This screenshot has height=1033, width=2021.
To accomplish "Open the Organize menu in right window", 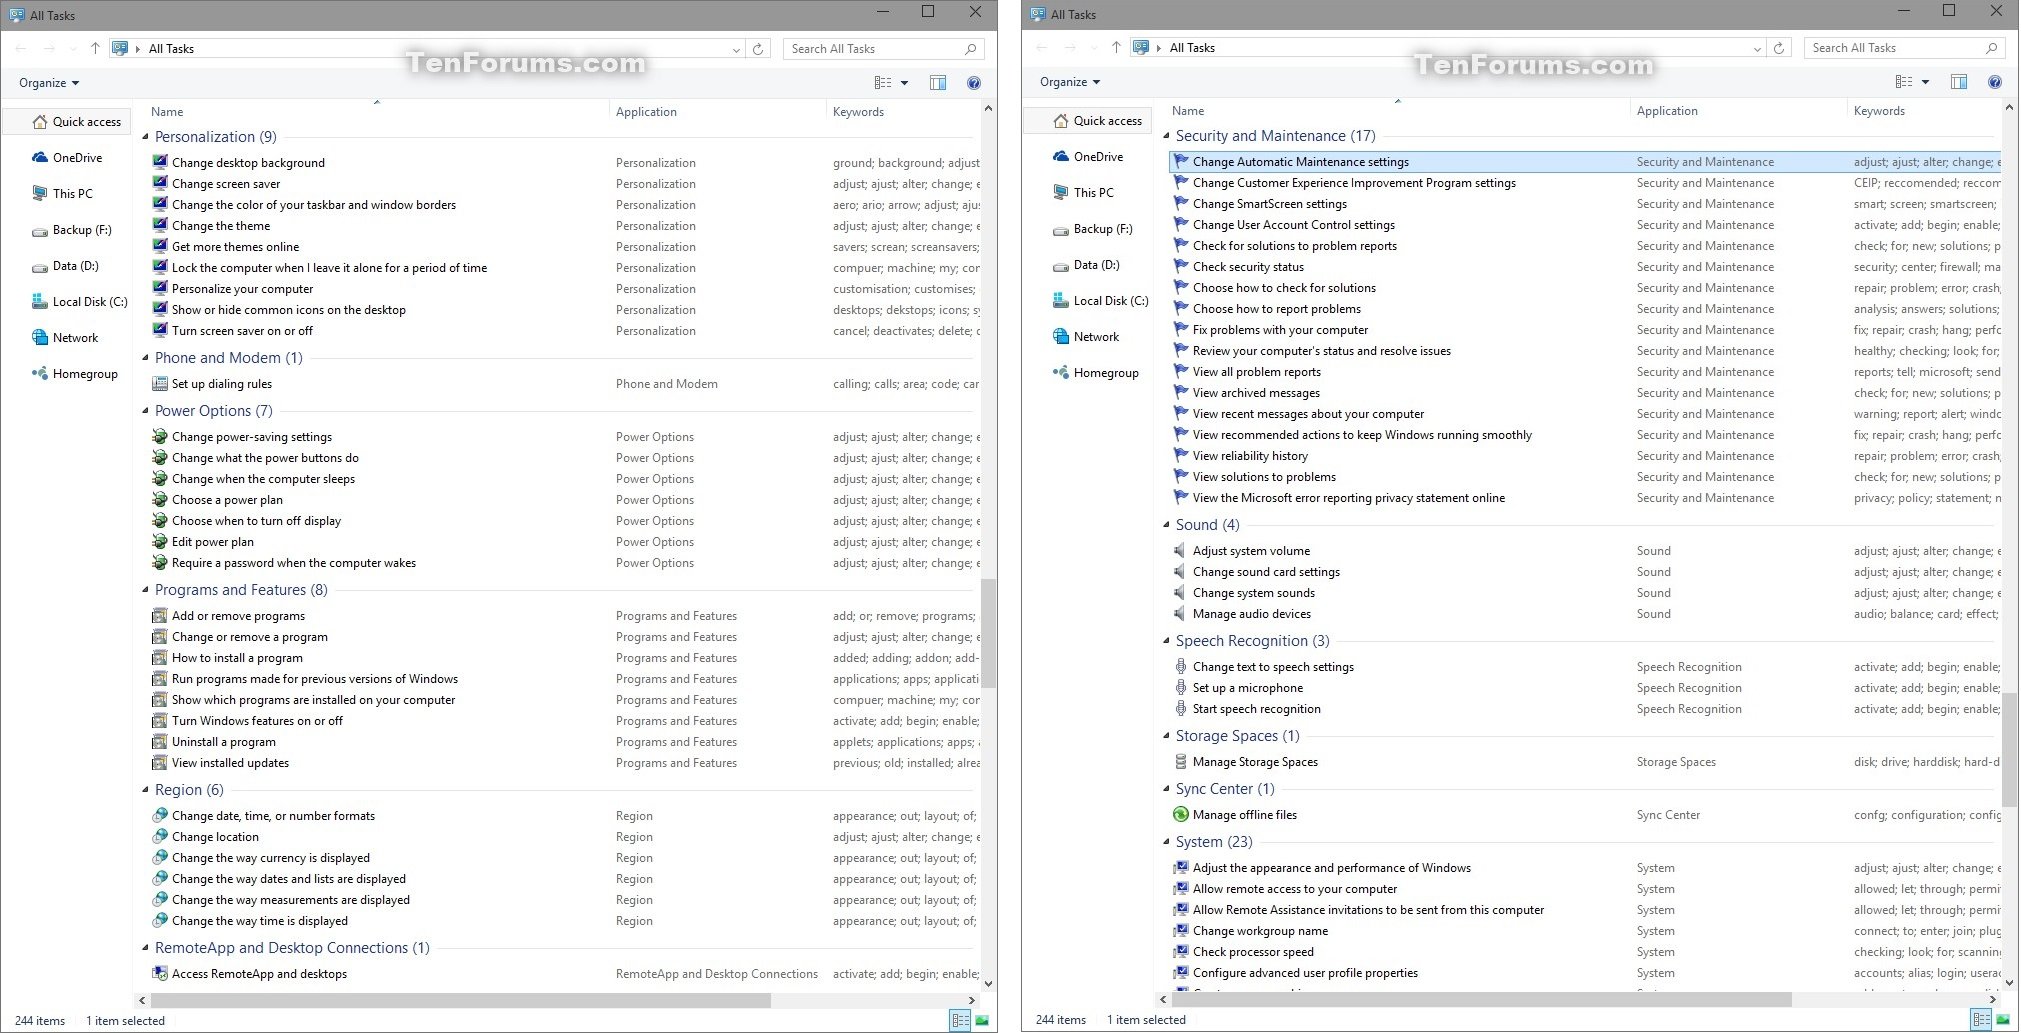I will [x=1070, y=82].
